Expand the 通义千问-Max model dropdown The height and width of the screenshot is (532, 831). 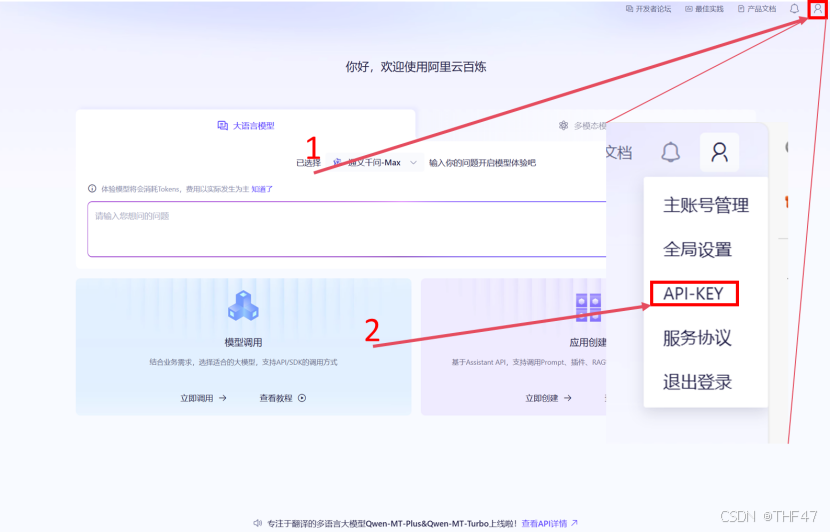(x=375, y=163)
